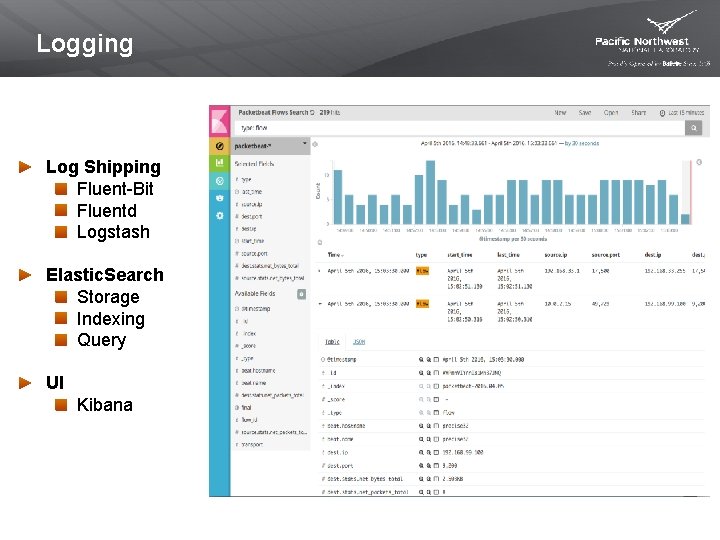Viewport: 720px width, 540px height.
Task: Toggle column for dest.ip in detail table
Action: pos(436,453)
